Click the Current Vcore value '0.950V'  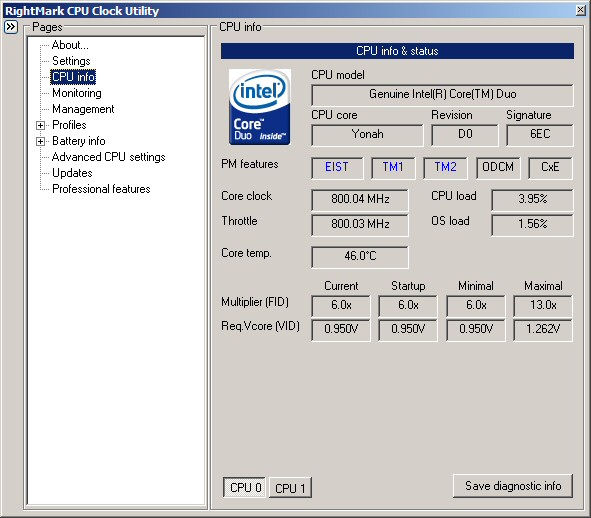pyautogui.click(x=341, y=330)
